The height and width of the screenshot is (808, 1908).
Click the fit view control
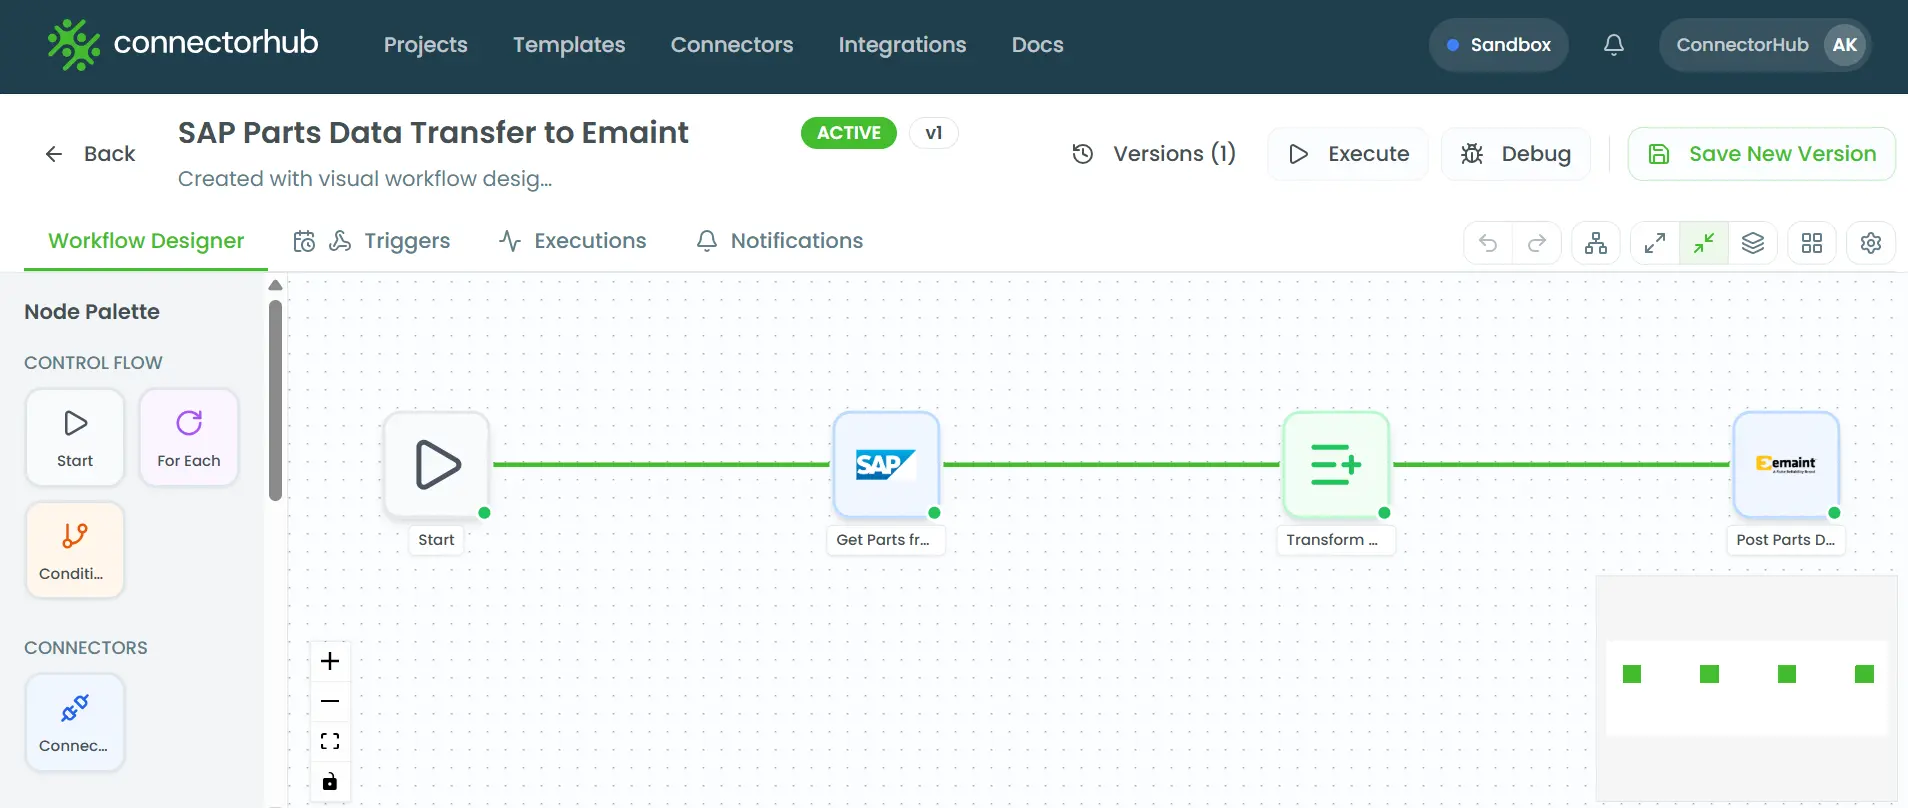(x=330, y=741)
